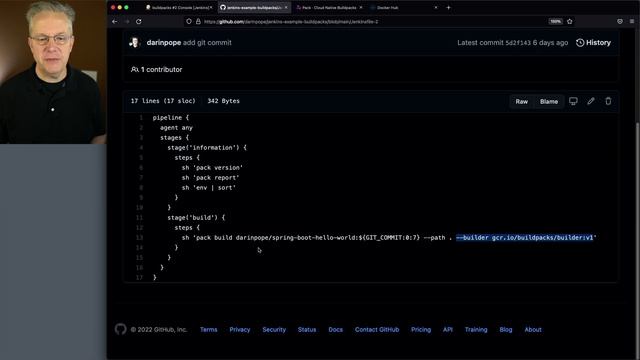The height and width of the screenshot is (360, 640).
Task: Click darinpope's avatar image
Action: [135, 42]
